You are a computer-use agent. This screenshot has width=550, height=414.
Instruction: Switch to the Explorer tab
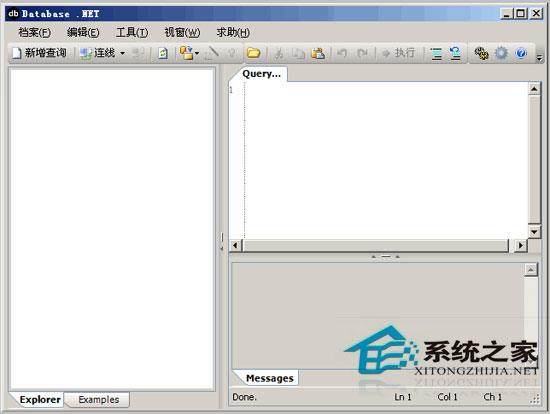(40, 400)
